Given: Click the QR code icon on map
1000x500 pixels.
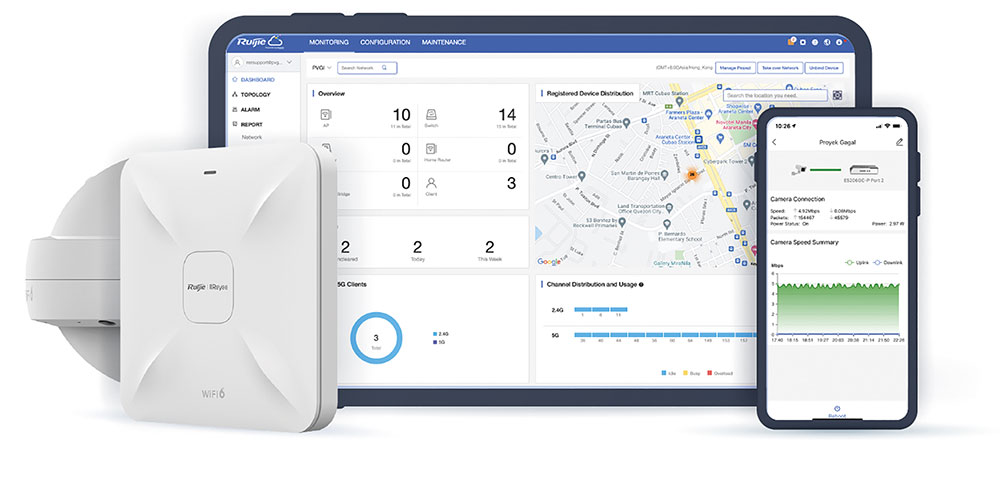Looking at the screenshot, I should click(837, 96).
